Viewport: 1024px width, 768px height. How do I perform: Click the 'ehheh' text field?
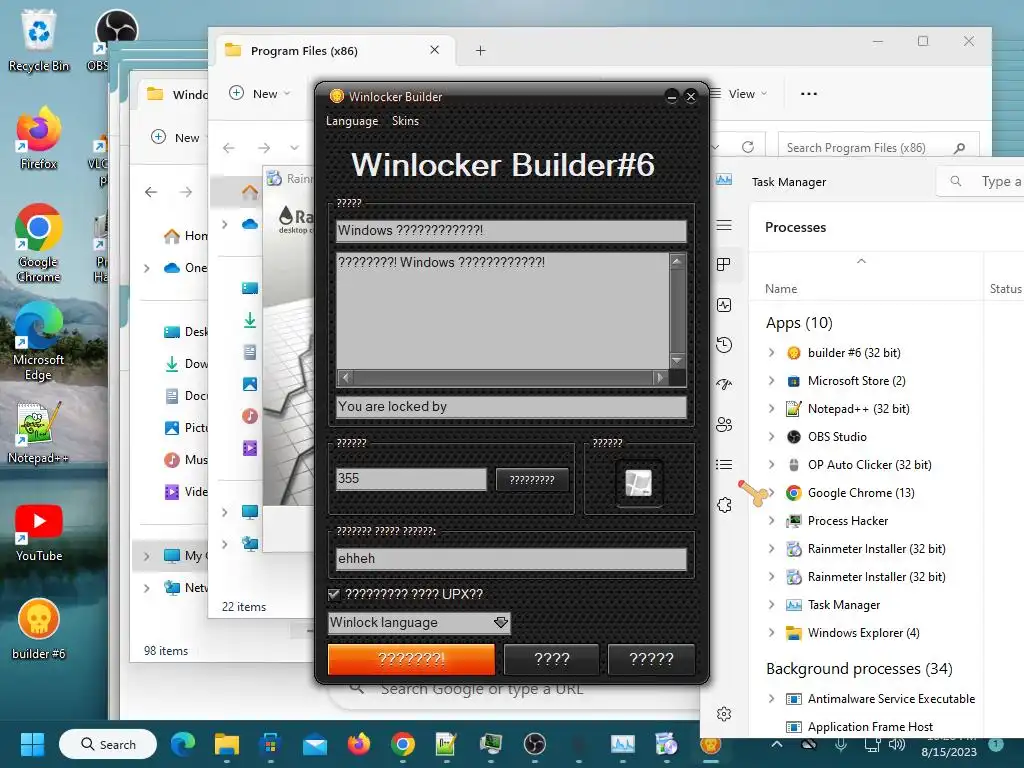pos(511,559)
